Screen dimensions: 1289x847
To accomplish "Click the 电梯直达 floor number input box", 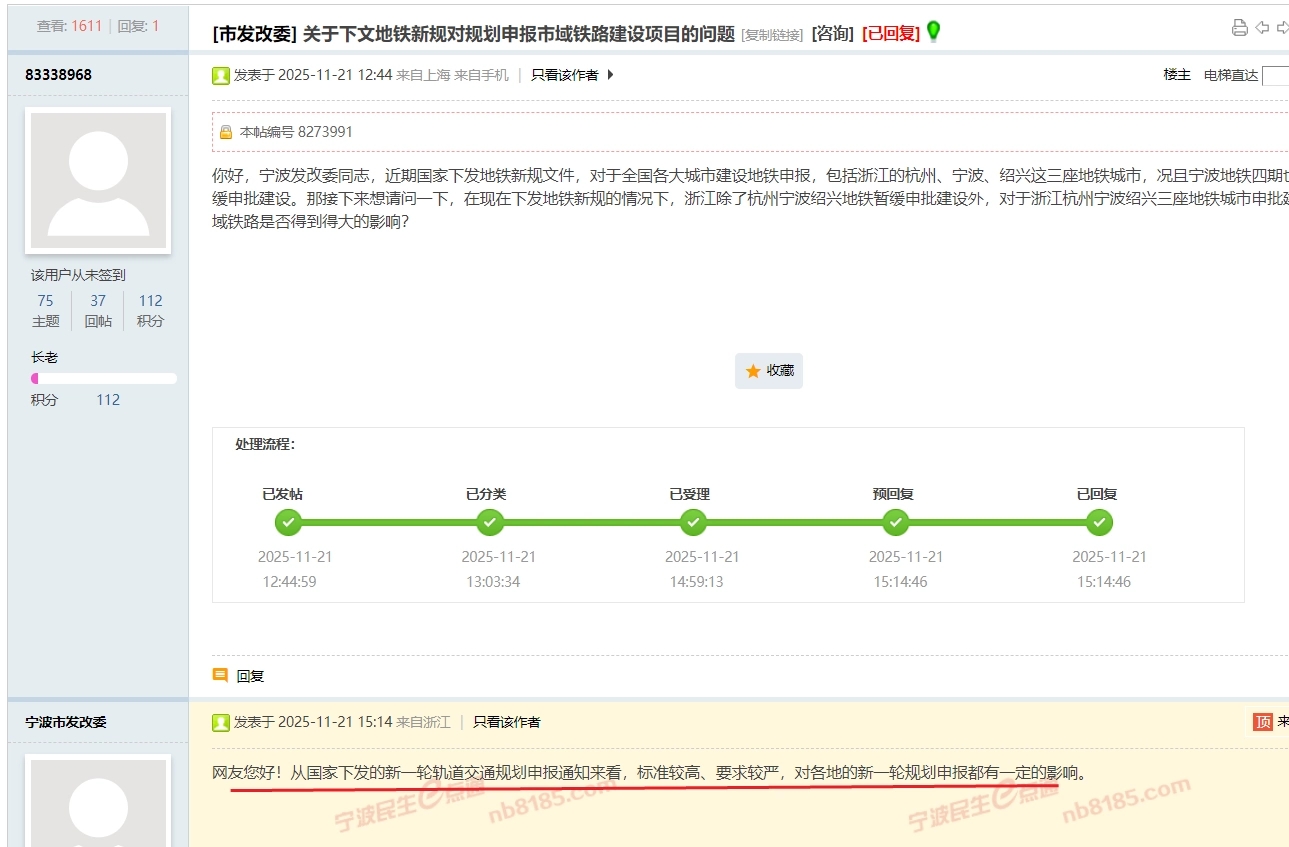I will (x=1275, y=75).
